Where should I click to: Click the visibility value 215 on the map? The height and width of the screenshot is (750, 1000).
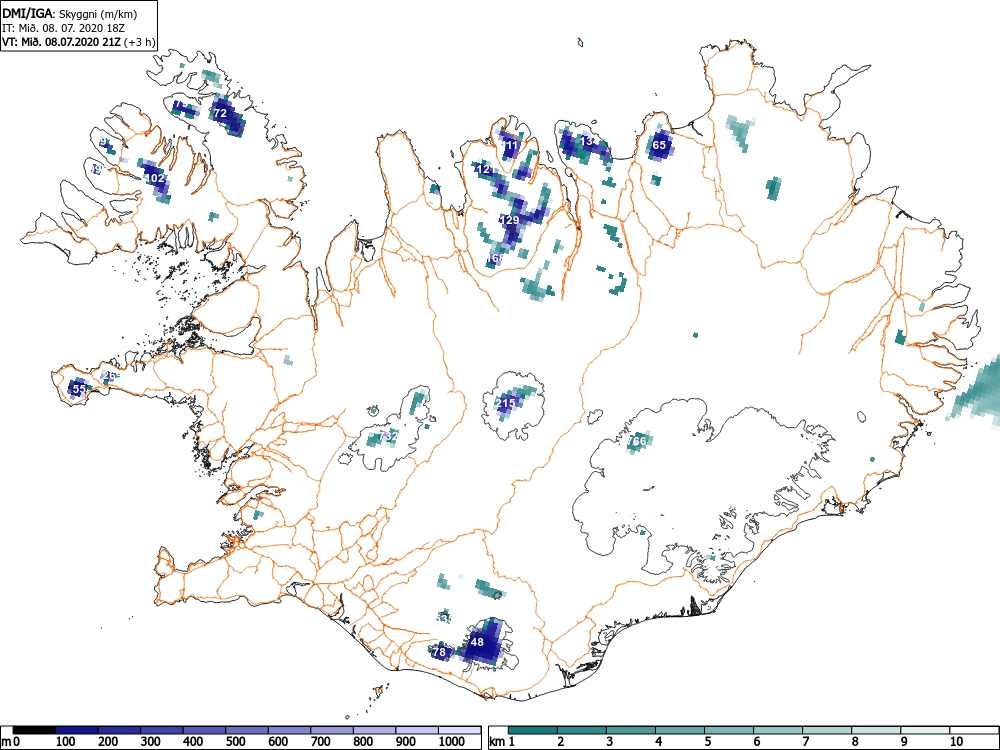tap(505, 404)
